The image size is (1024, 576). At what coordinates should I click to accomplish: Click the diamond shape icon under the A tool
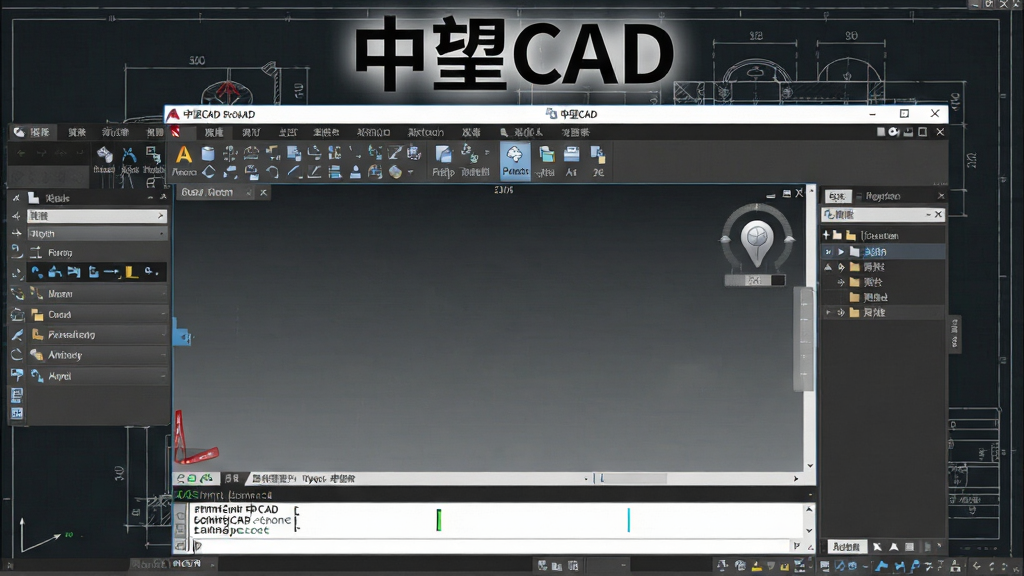pyautogui.click(x=208, y=172)
